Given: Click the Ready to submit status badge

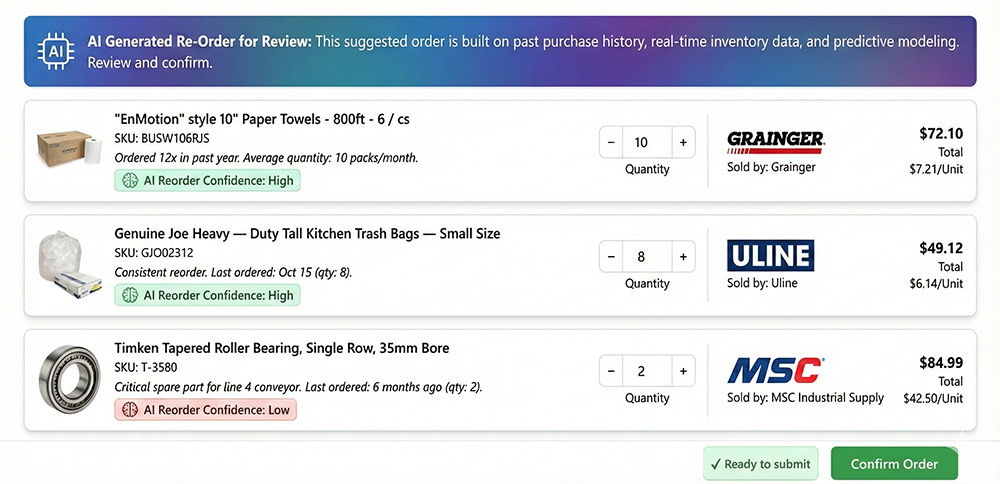Looking at the screenshot, I should click(x=761, y=464).
